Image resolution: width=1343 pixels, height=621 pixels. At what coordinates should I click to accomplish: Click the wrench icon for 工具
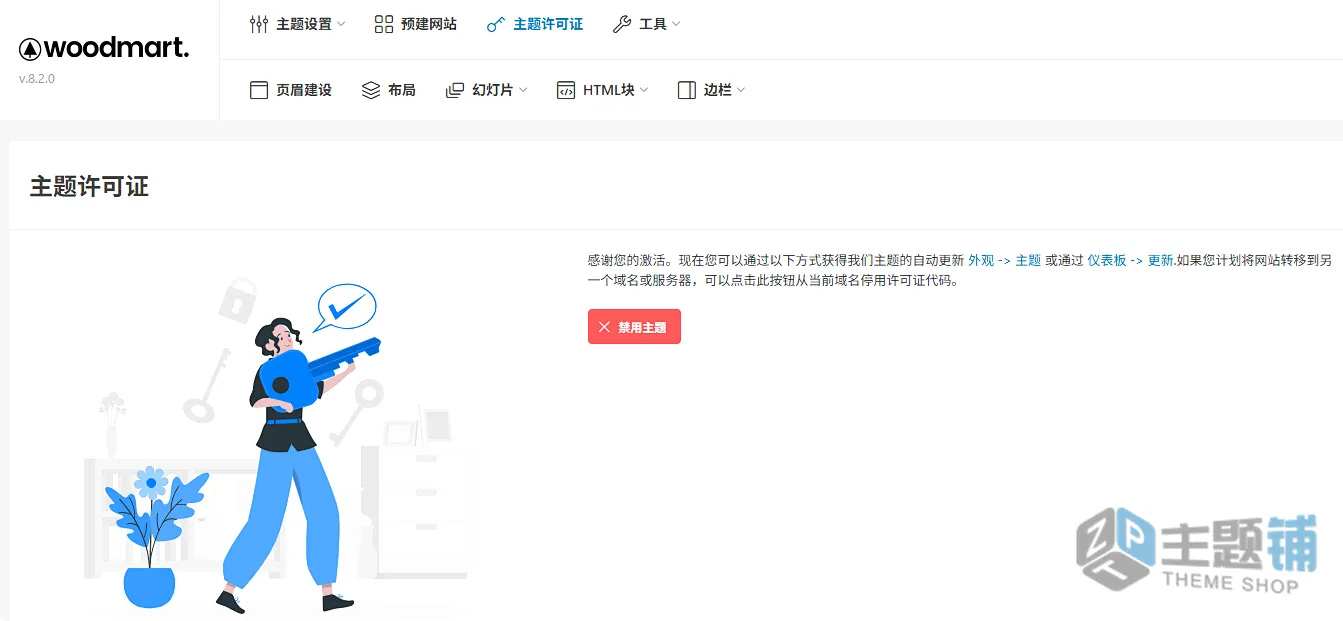(x=622, y=24)
